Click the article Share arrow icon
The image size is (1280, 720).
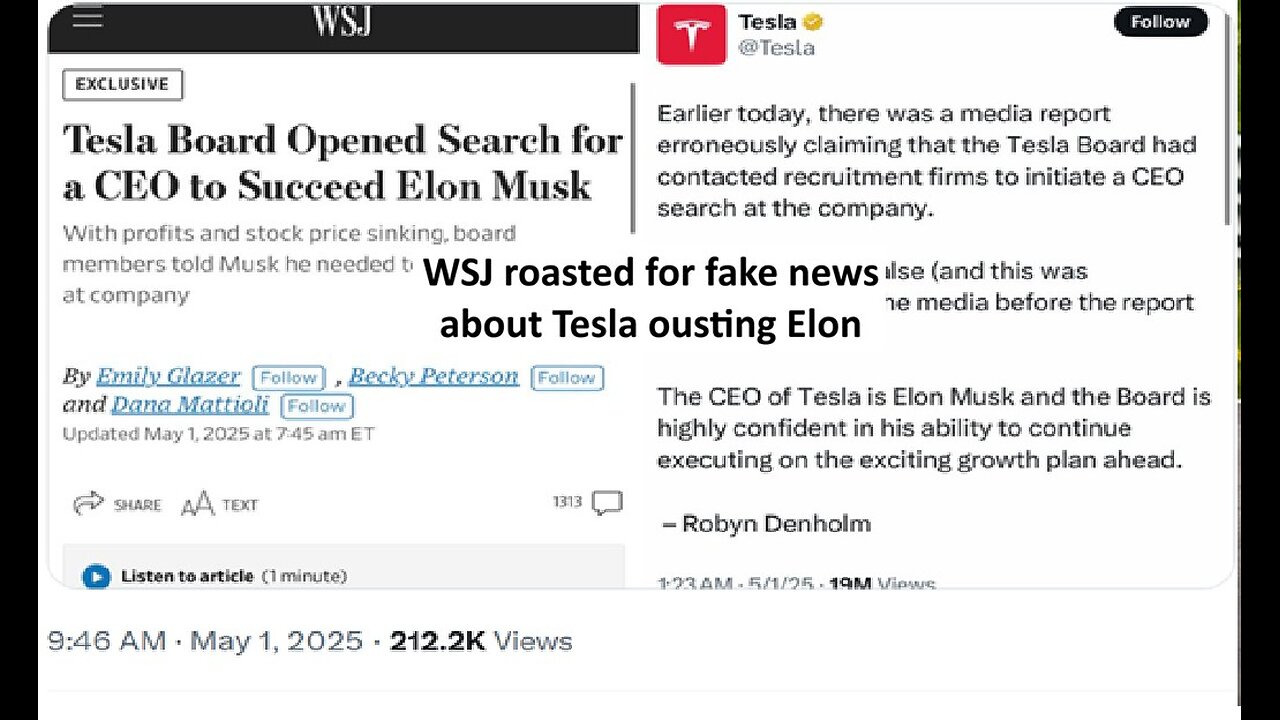(88, 504)
